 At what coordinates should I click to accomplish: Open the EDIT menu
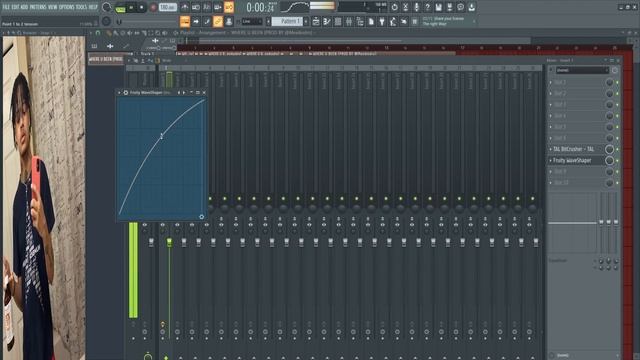click(x=15, y=7)
